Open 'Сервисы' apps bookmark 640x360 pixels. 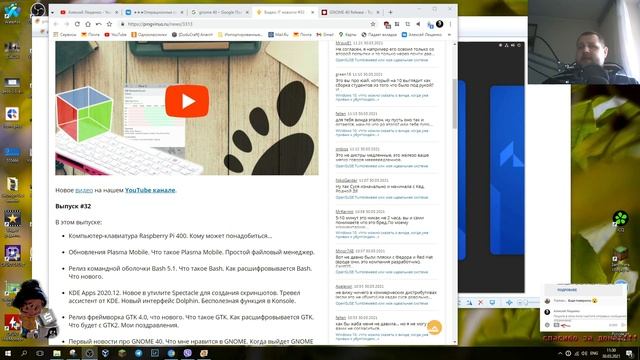(65, 35)
